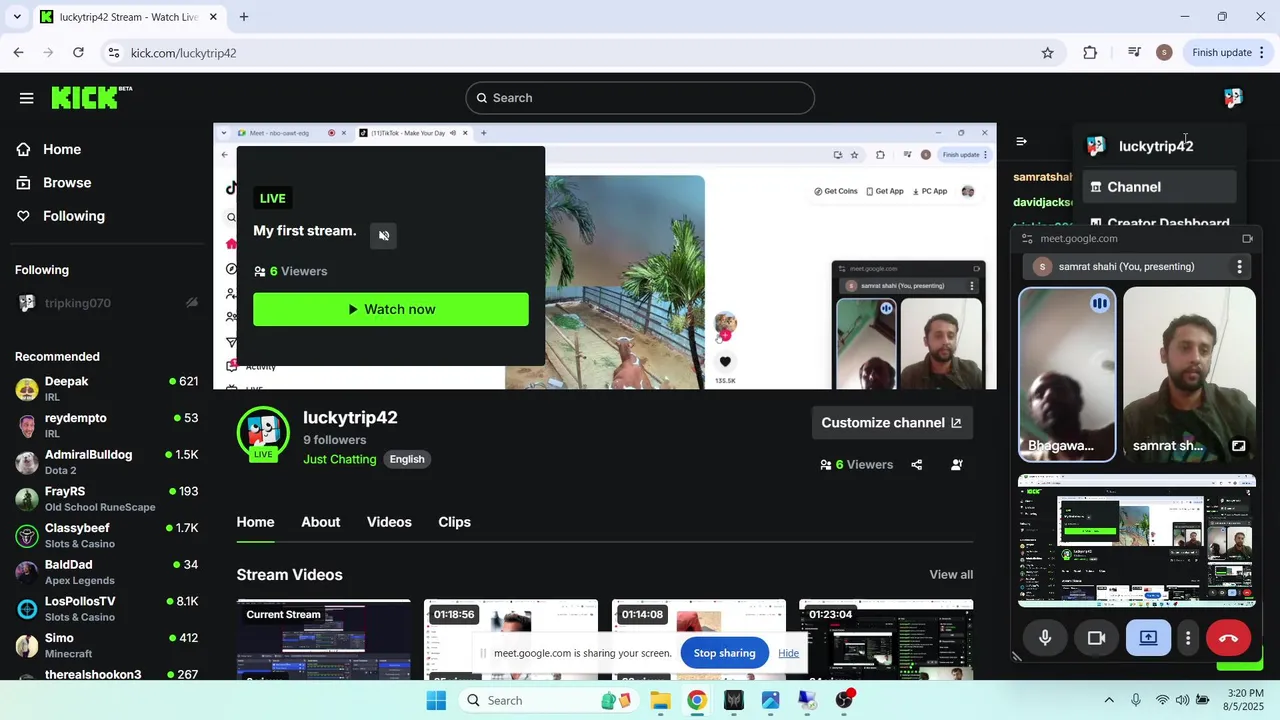Open the profile avatar menu at top right
1280x720 pixels.
[x=1233, y=98]
